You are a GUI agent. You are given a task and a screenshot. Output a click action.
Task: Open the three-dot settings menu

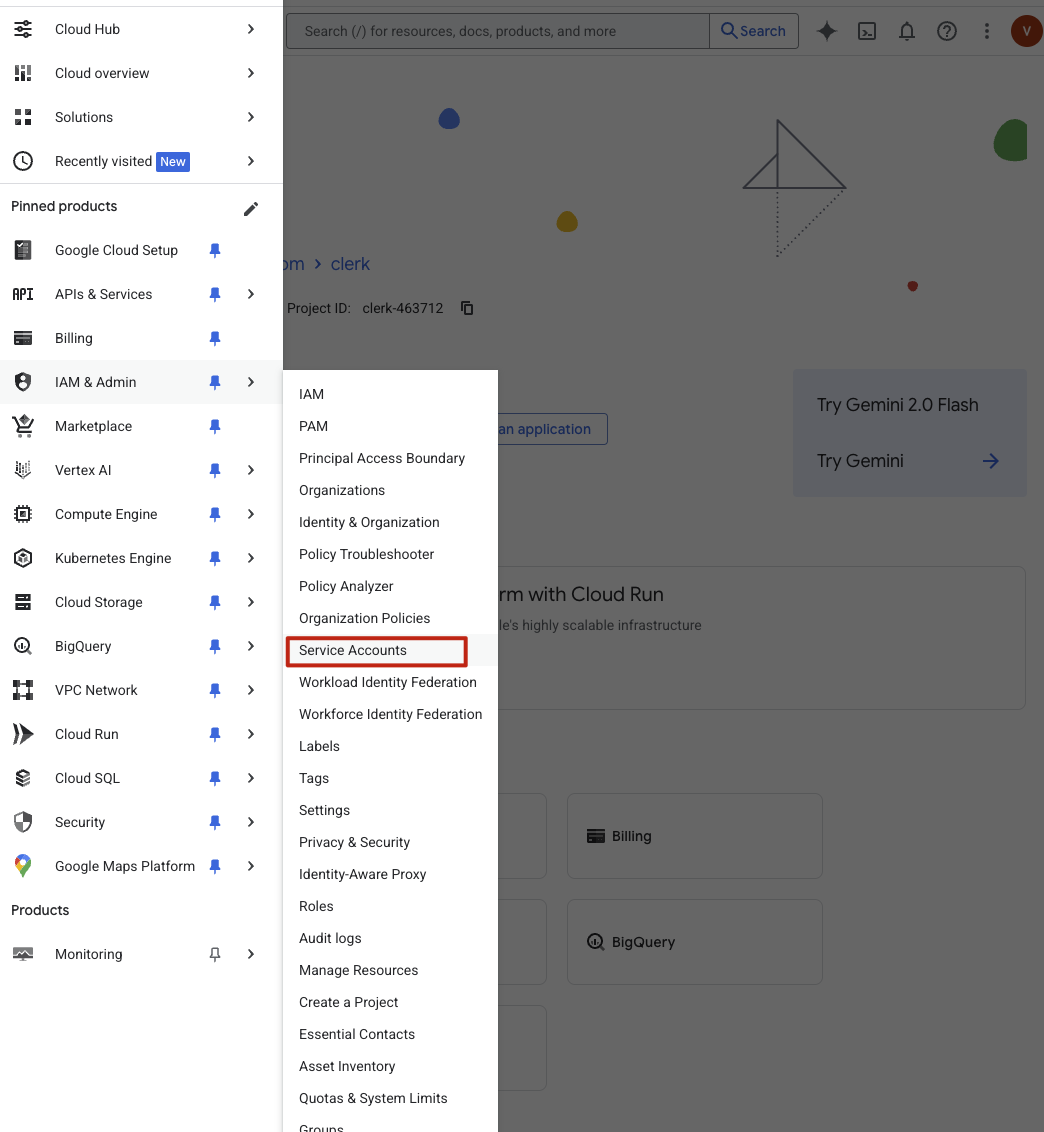pos(987,31)
